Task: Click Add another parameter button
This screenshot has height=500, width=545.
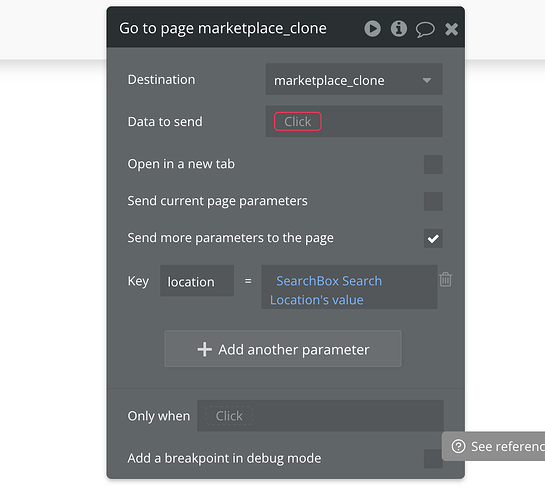Action: point(283,349)
